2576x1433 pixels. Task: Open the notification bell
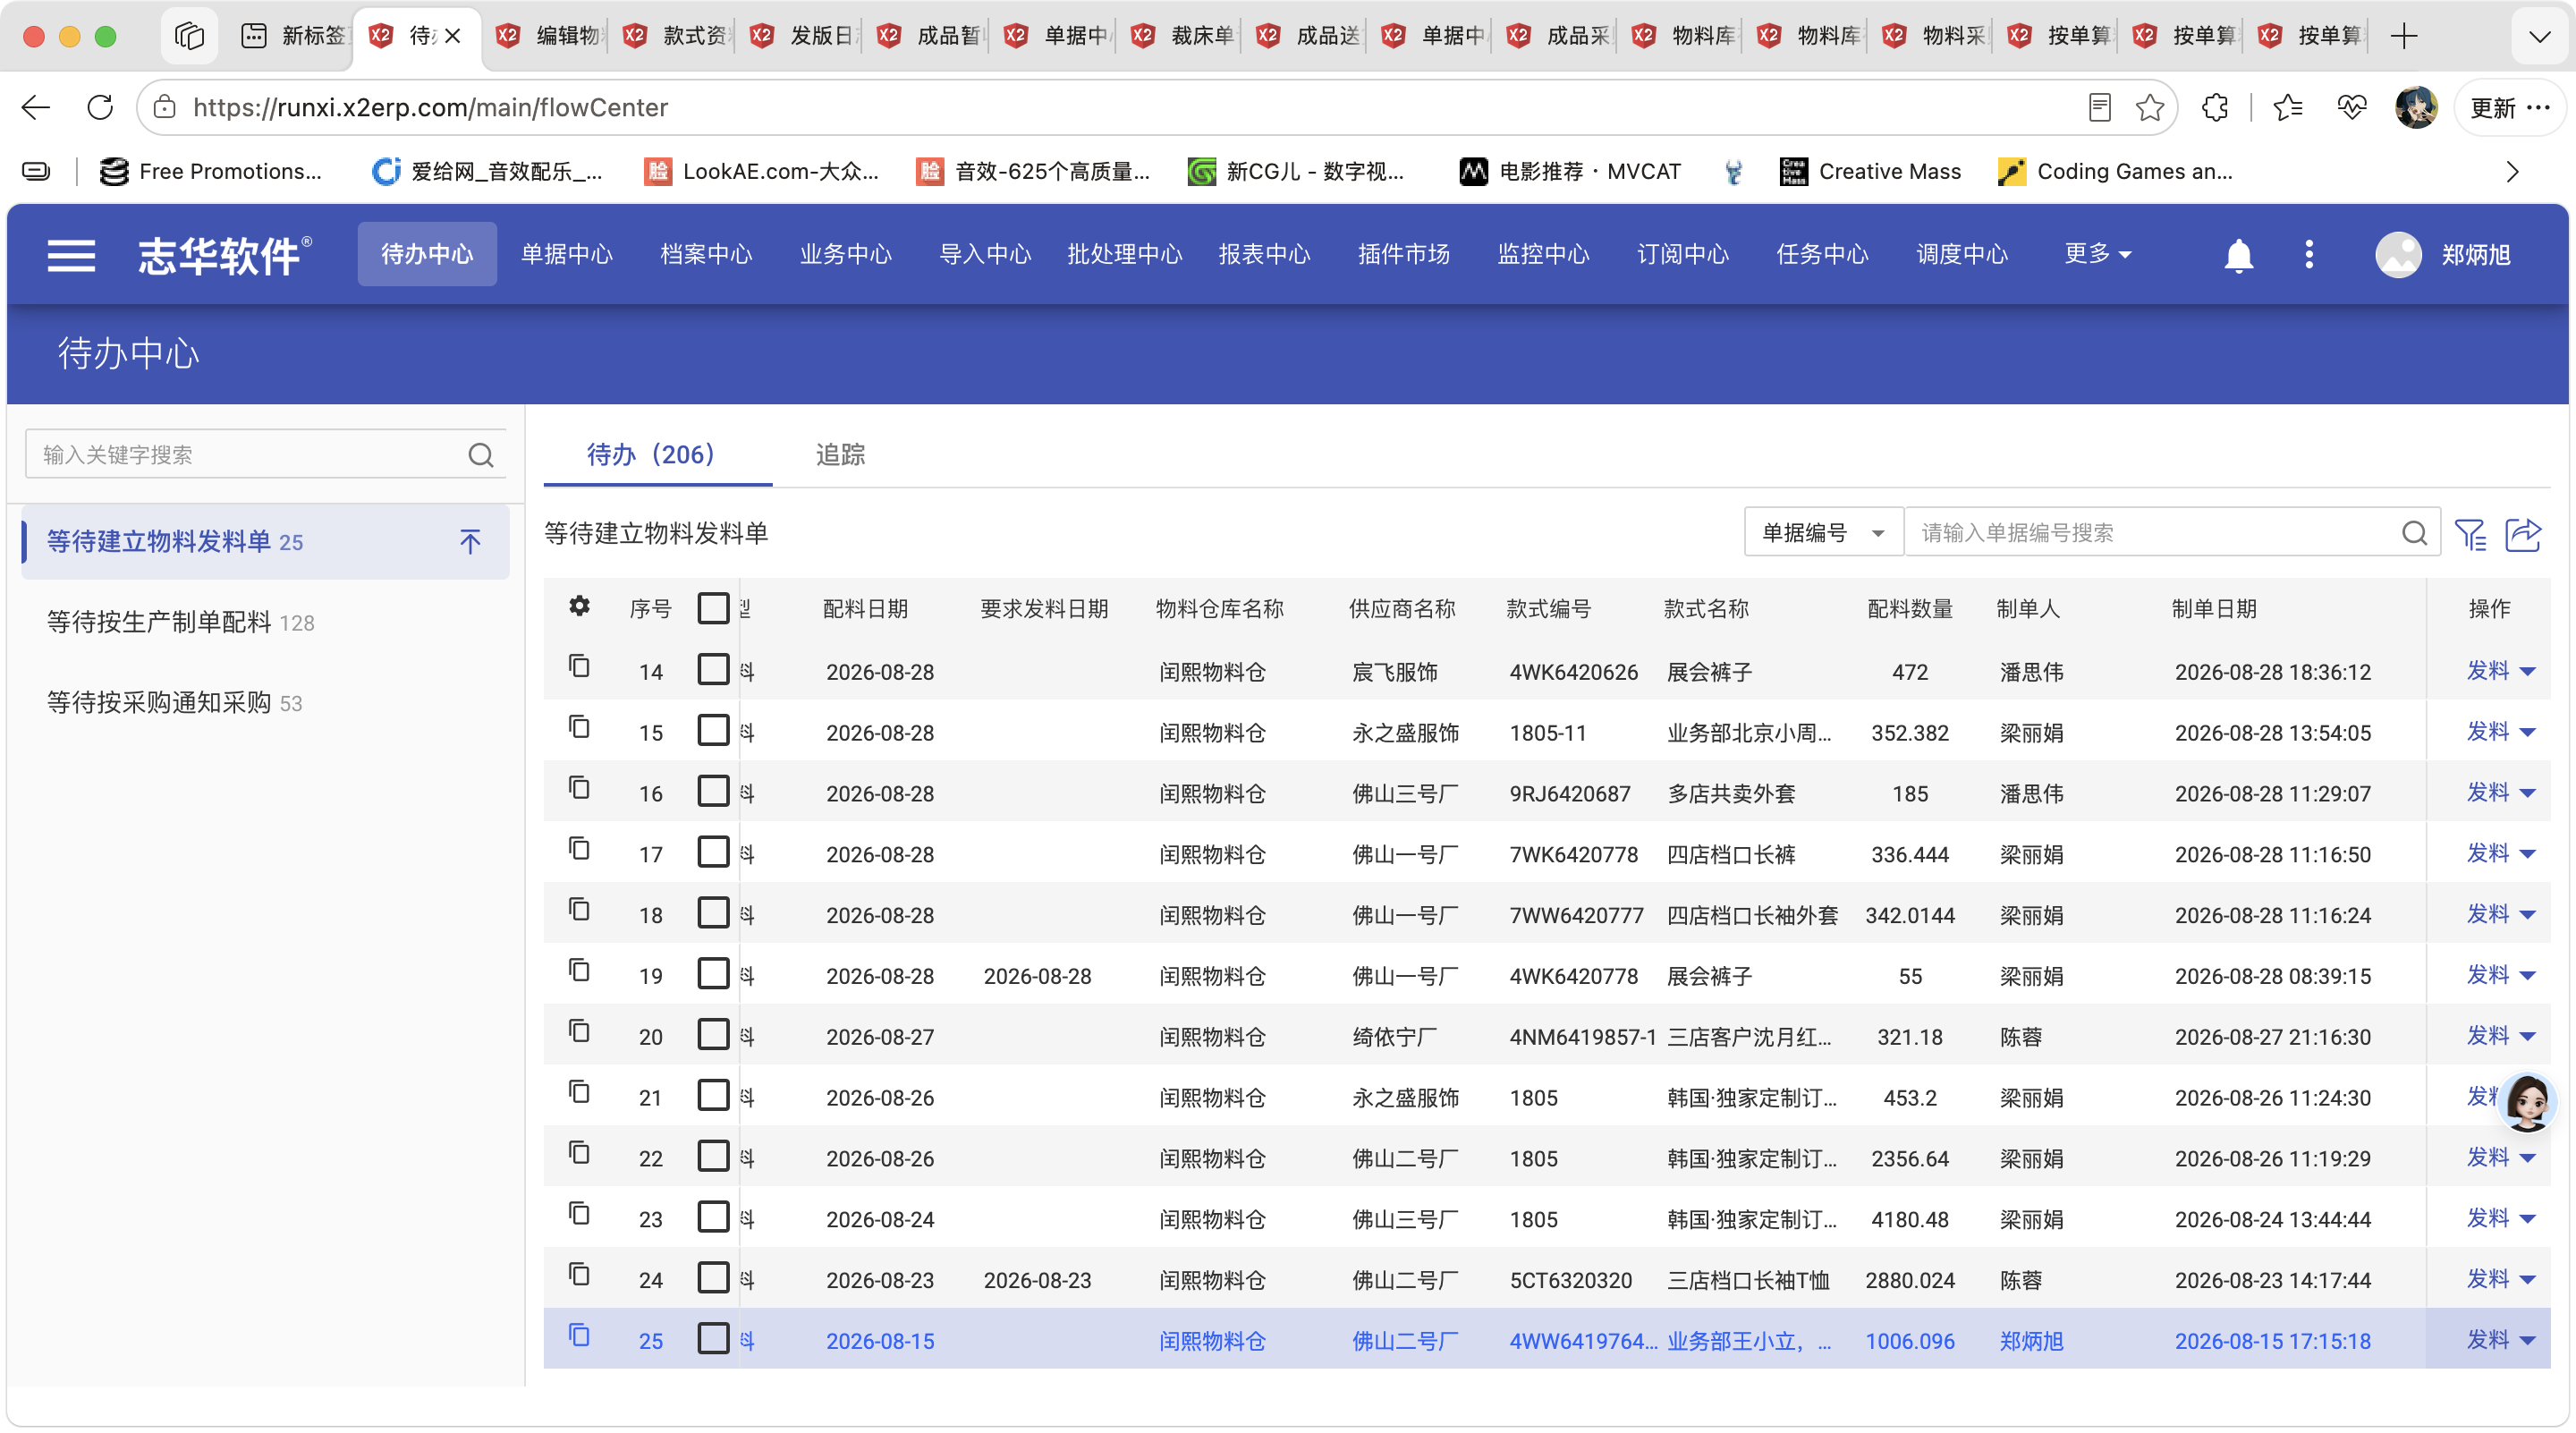(2238, 255)
